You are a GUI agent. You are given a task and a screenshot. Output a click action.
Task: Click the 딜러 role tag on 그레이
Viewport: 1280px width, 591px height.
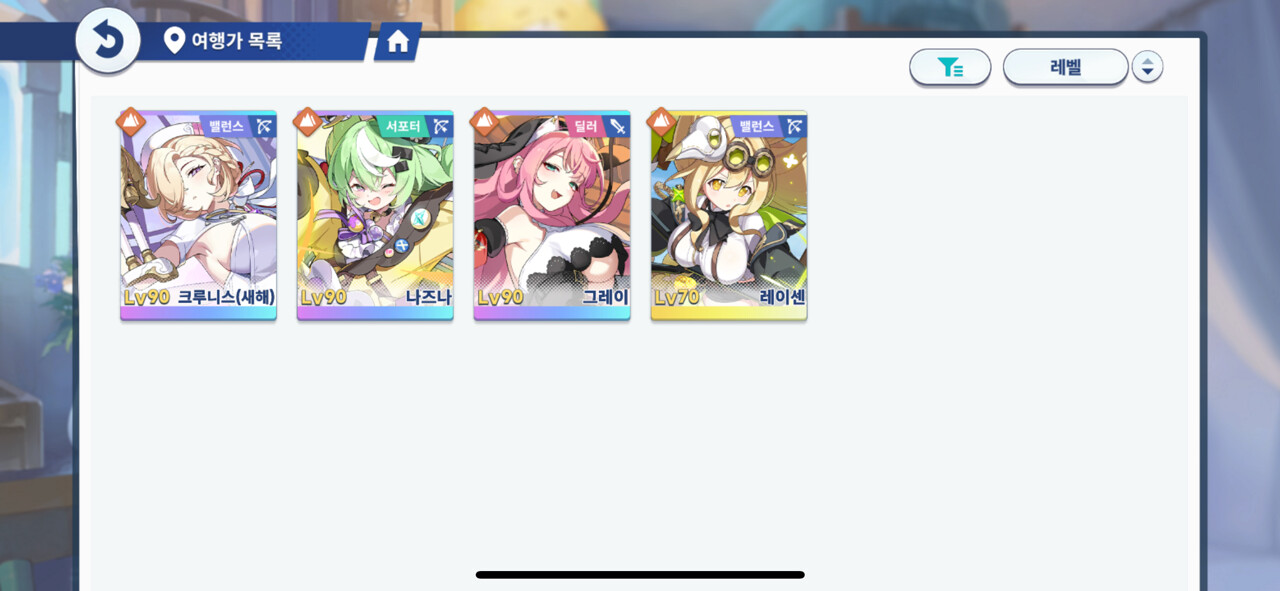585,126
